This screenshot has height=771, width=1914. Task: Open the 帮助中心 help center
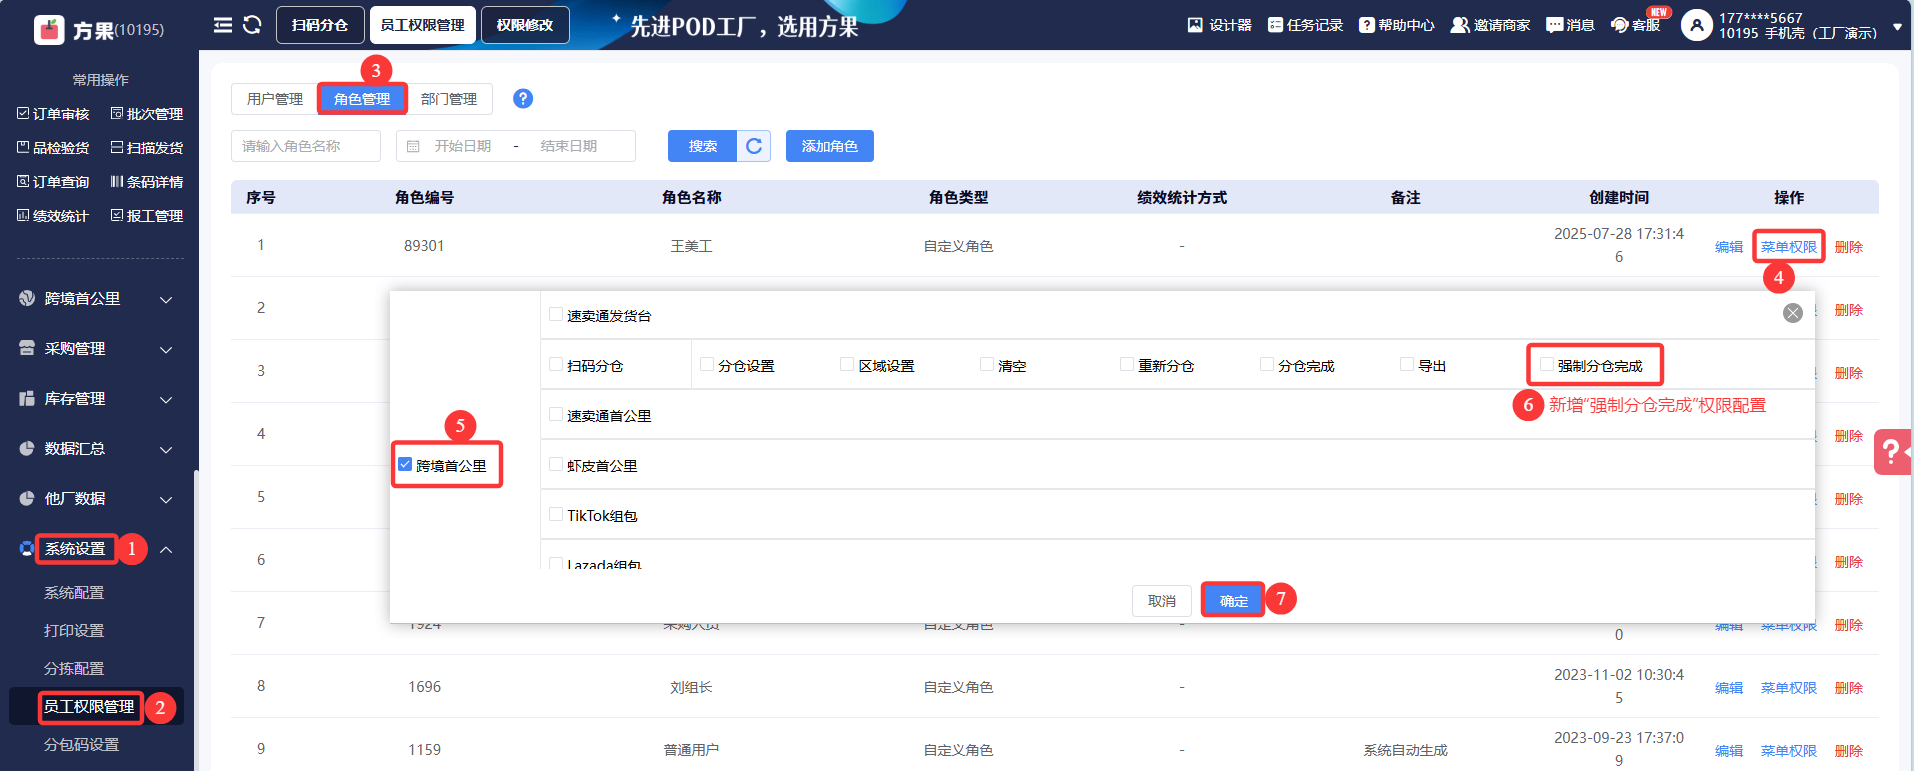[1396, 25]
